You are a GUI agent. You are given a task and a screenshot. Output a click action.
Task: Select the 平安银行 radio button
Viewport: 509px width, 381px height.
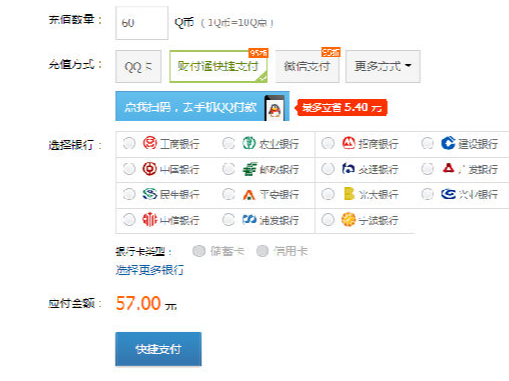coord(228,194)
